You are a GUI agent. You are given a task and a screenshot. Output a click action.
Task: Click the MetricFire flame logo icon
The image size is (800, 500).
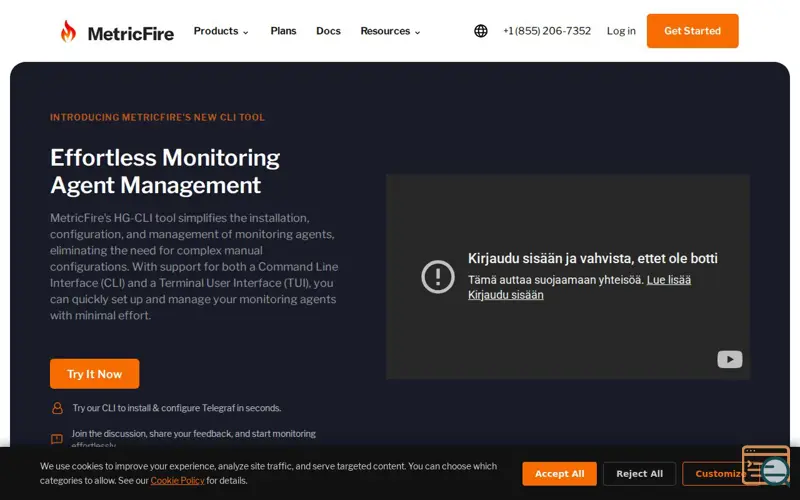[68, 31]
